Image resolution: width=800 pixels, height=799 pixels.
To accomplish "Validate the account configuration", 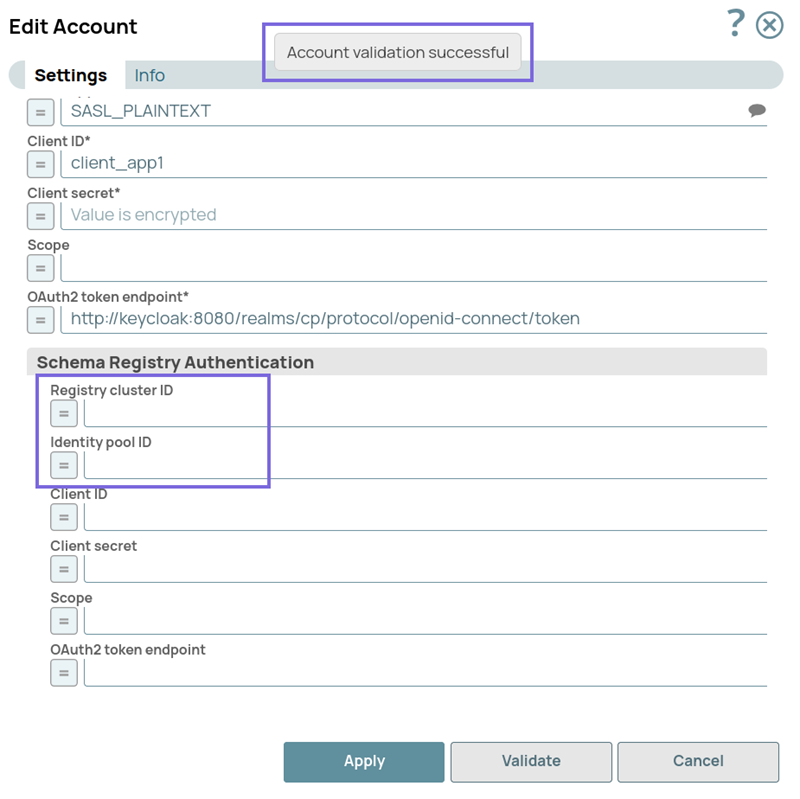I will [531, 762].
